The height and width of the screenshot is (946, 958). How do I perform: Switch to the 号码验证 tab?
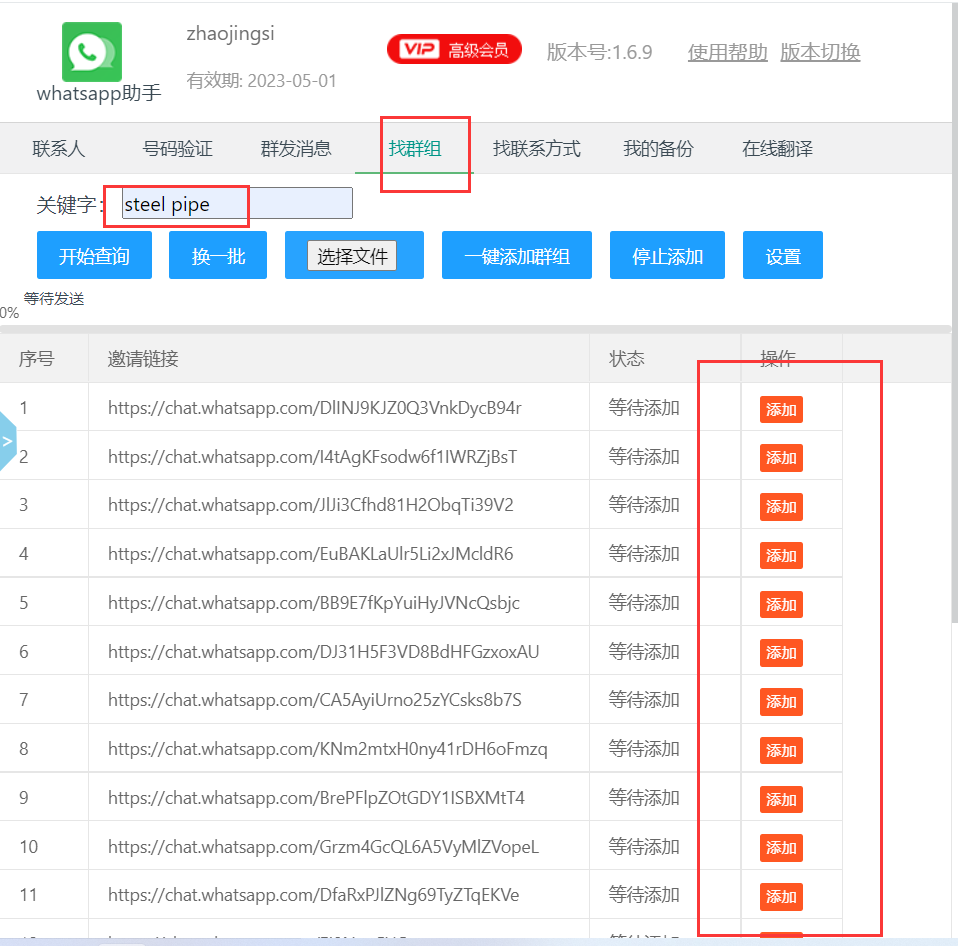tap(178, 149)
